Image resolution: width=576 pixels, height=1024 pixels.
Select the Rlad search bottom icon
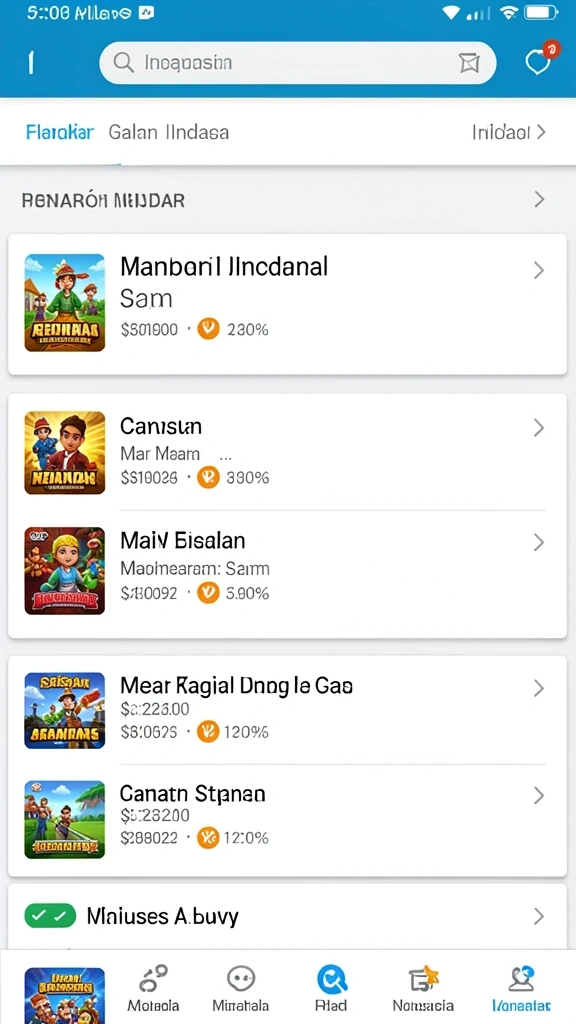point(331,979)
